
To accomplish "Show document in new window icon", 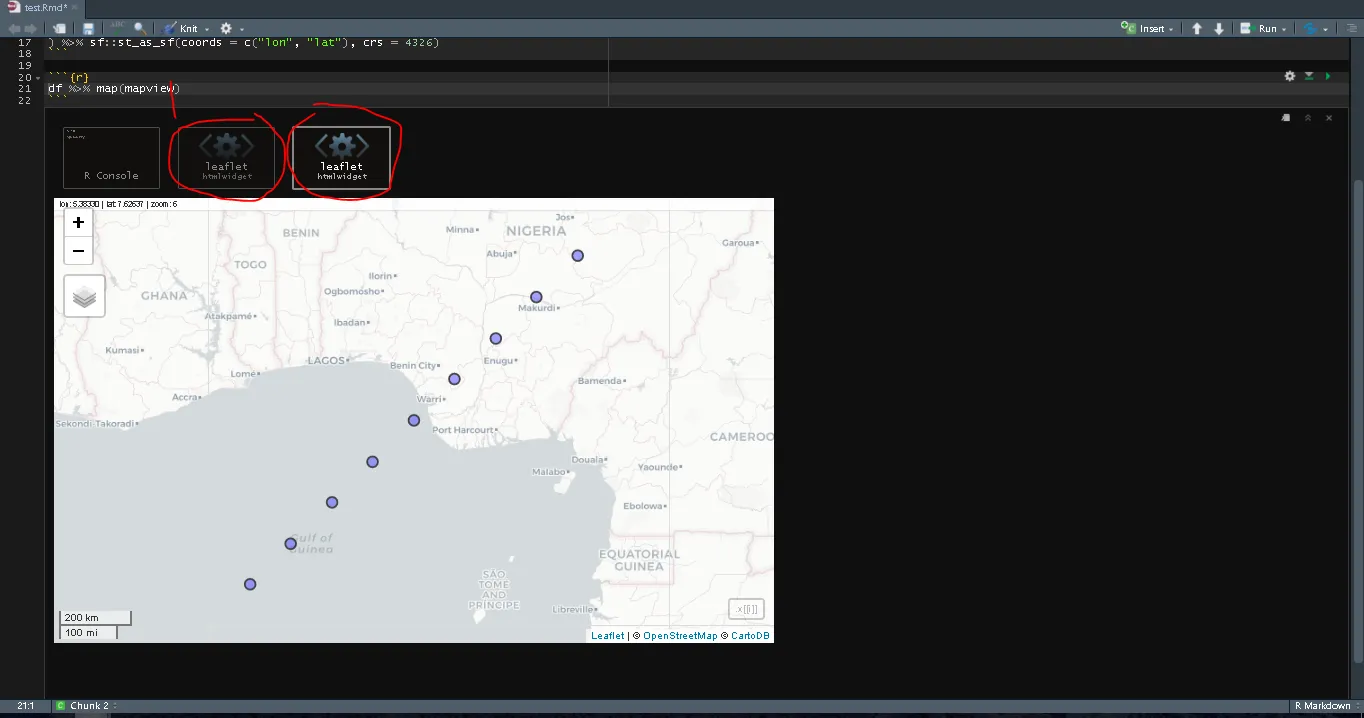I will pos(60,29).
